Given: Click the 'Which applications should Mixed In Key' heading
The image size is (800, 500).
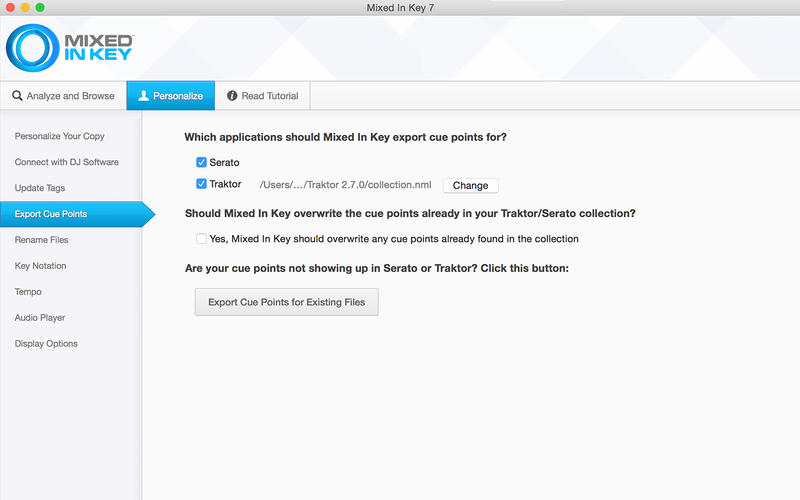Looking at the screenshot, I should point(345,137).
